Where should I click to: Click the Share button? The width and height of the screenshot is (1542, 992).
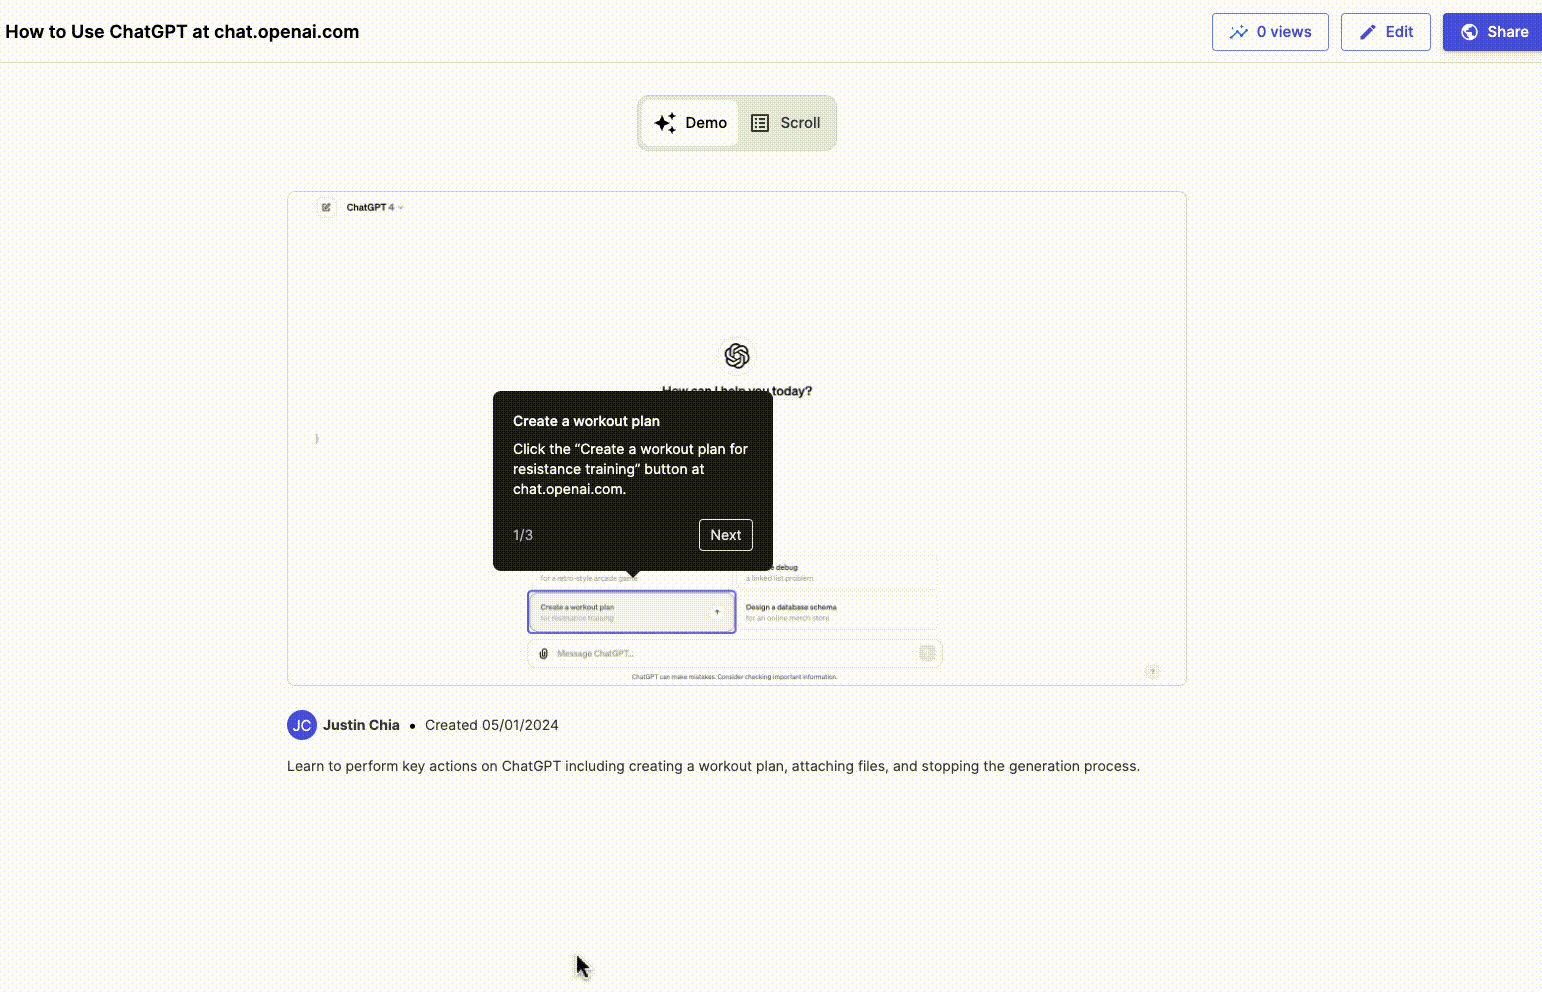[x=1494, y=32]
